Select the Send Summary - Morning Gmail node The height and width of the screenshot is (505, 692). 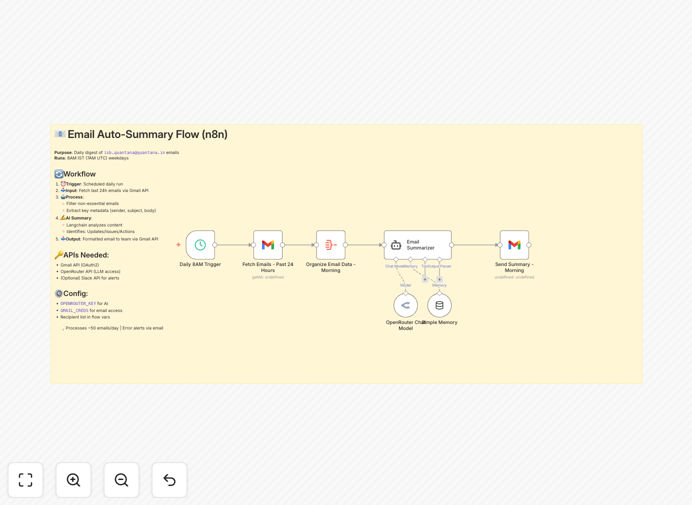click(x=514, y=245)
